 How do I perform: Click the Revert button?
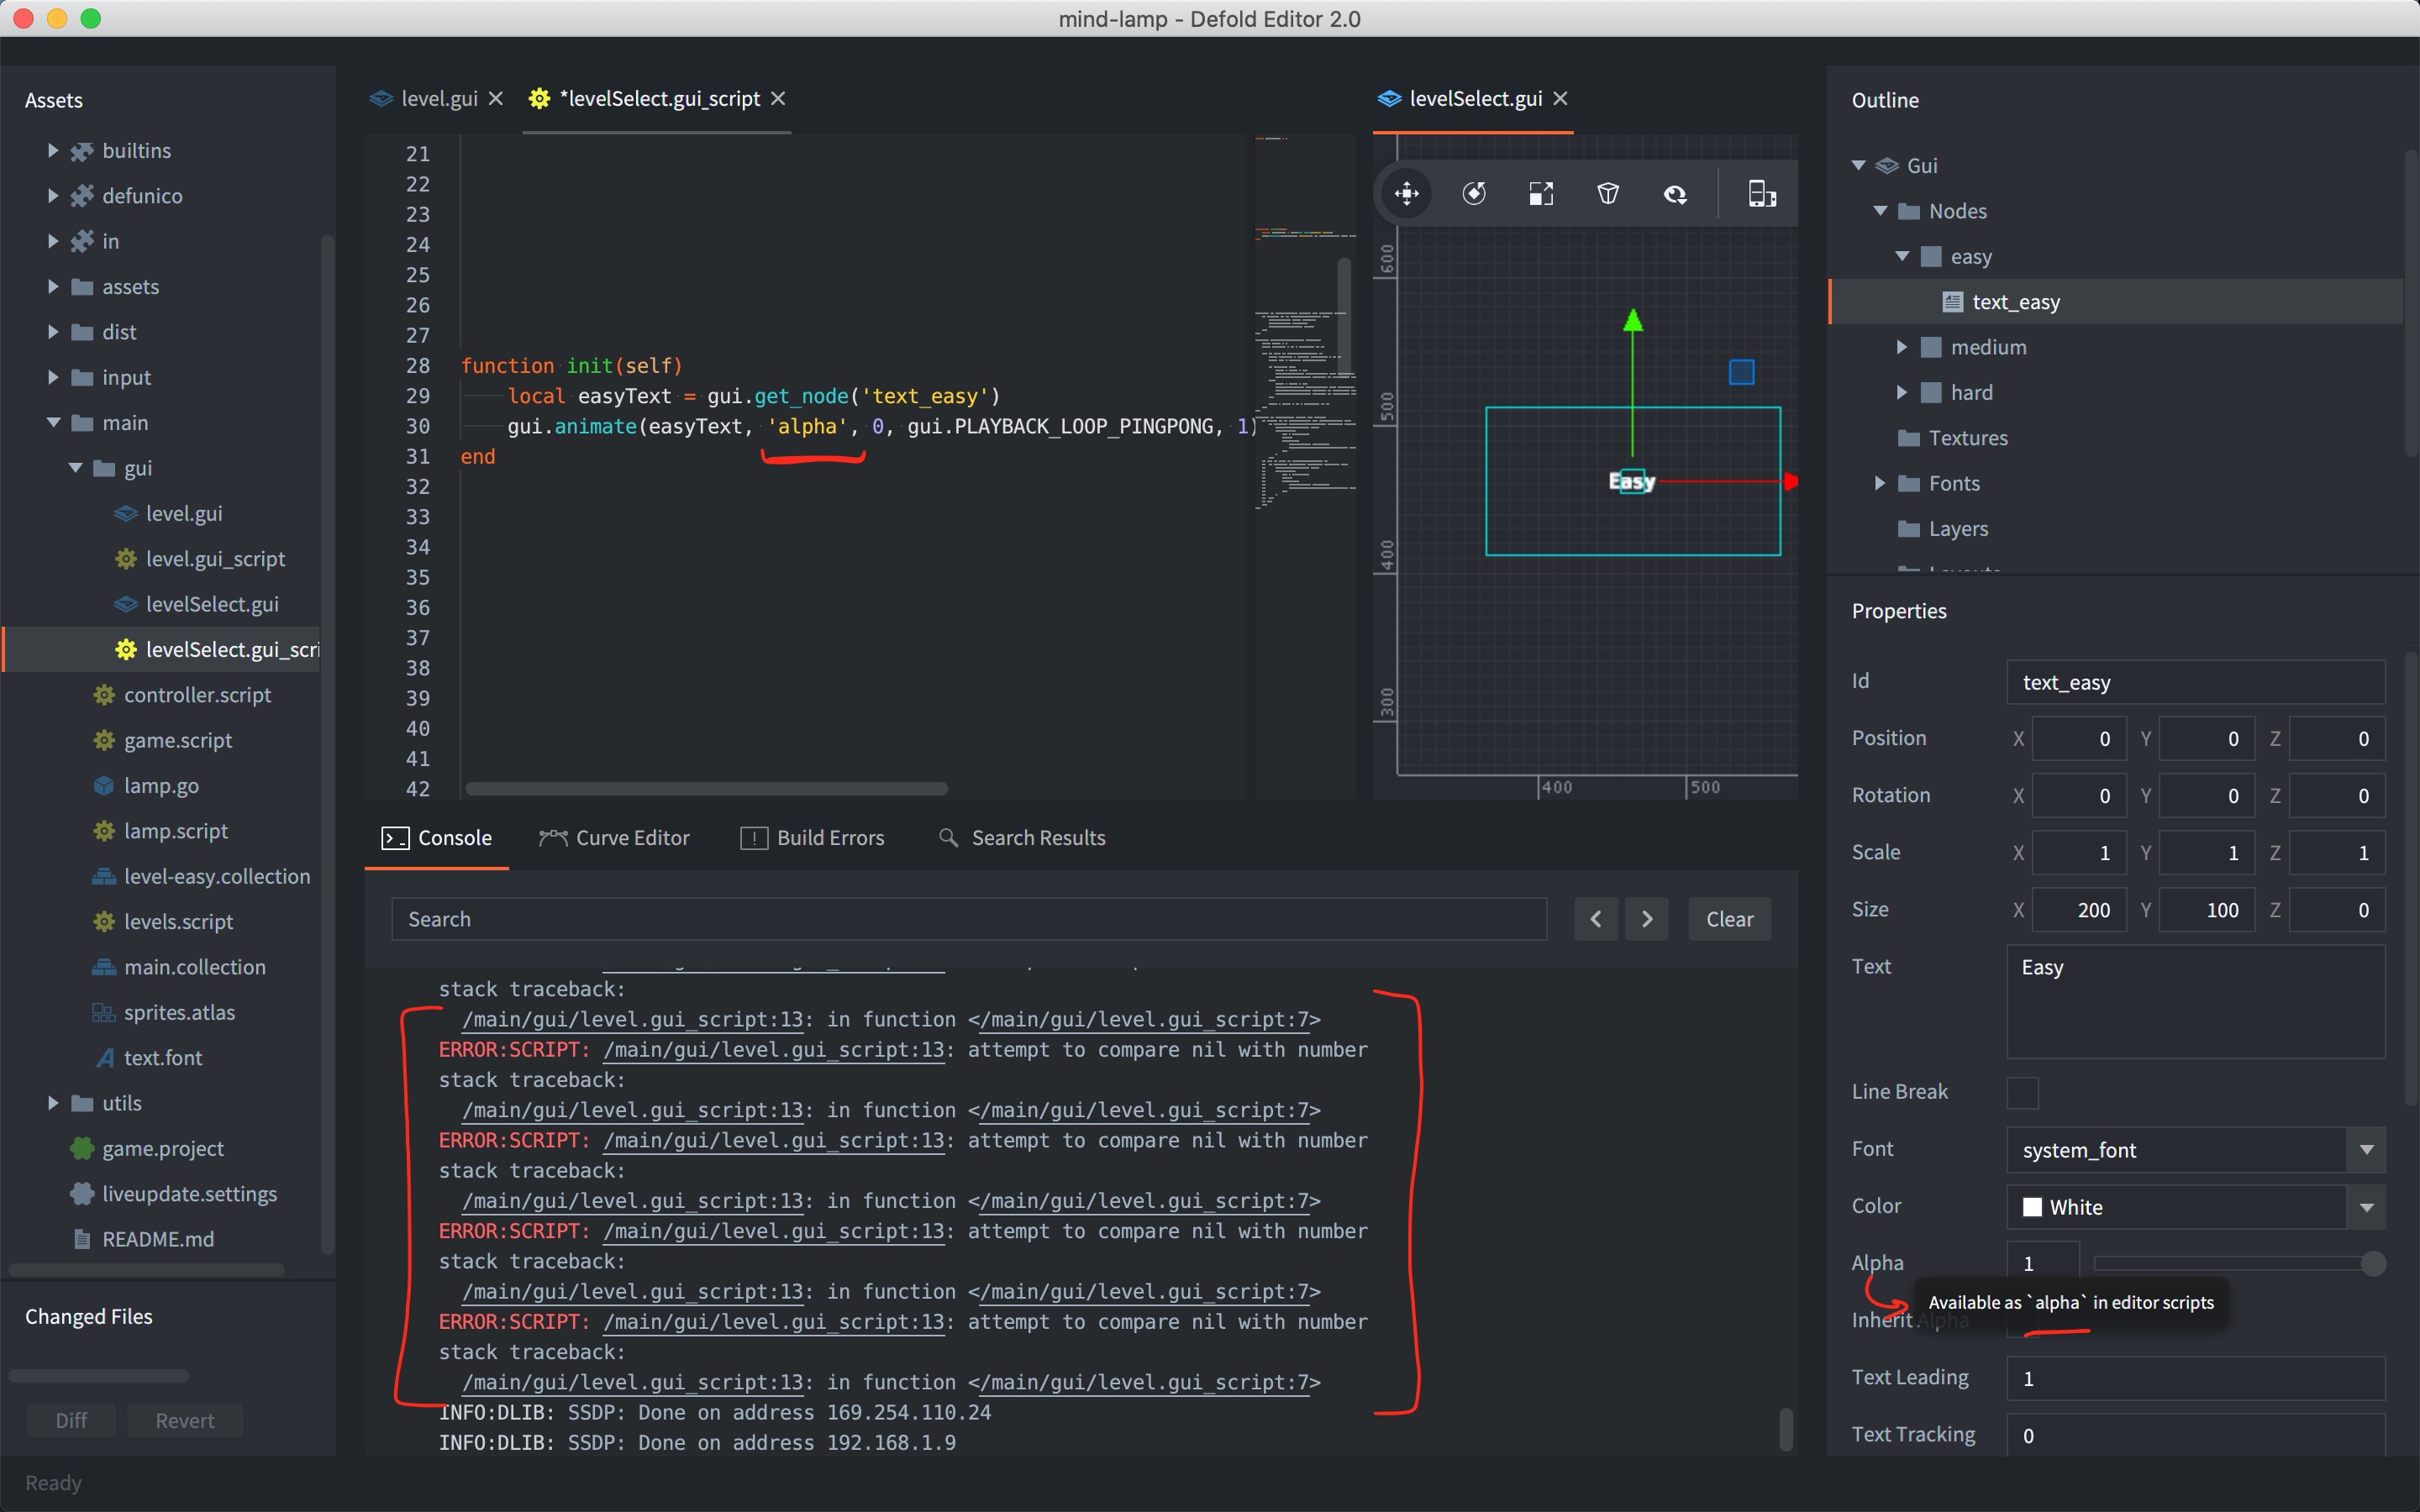pyautogui.click(x=185, y=1420)
